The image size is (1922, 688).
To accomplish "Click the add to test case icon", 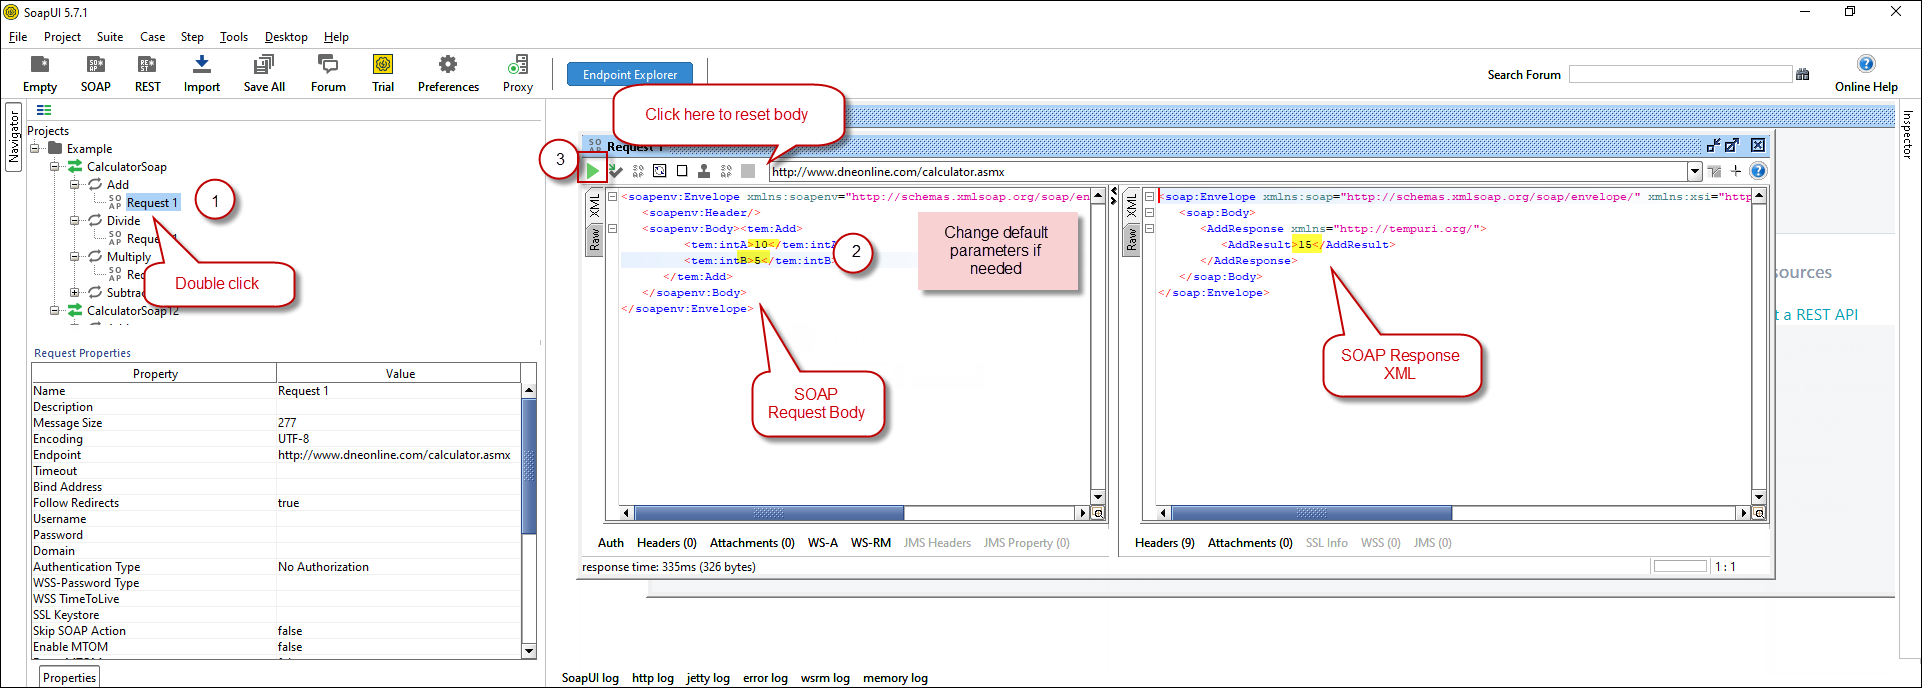I will coord(616,171).
